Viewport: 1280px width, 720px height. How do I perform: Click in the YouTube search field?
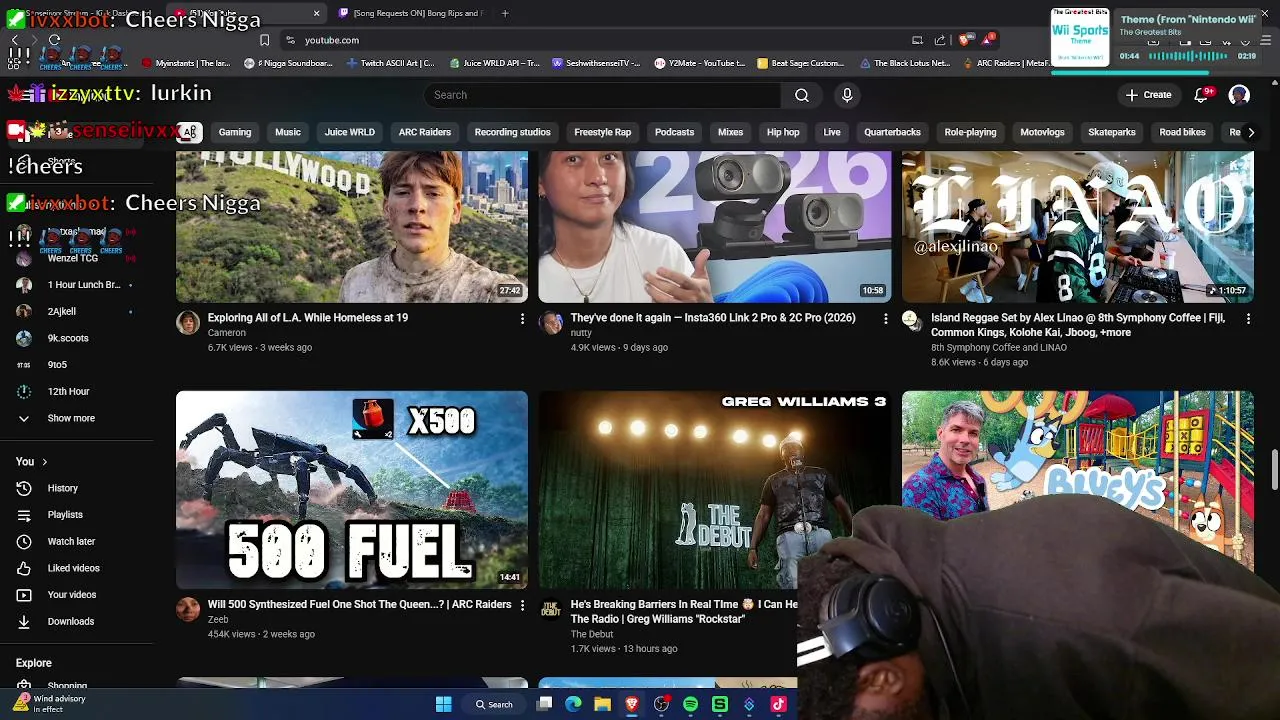coord(603,95)
